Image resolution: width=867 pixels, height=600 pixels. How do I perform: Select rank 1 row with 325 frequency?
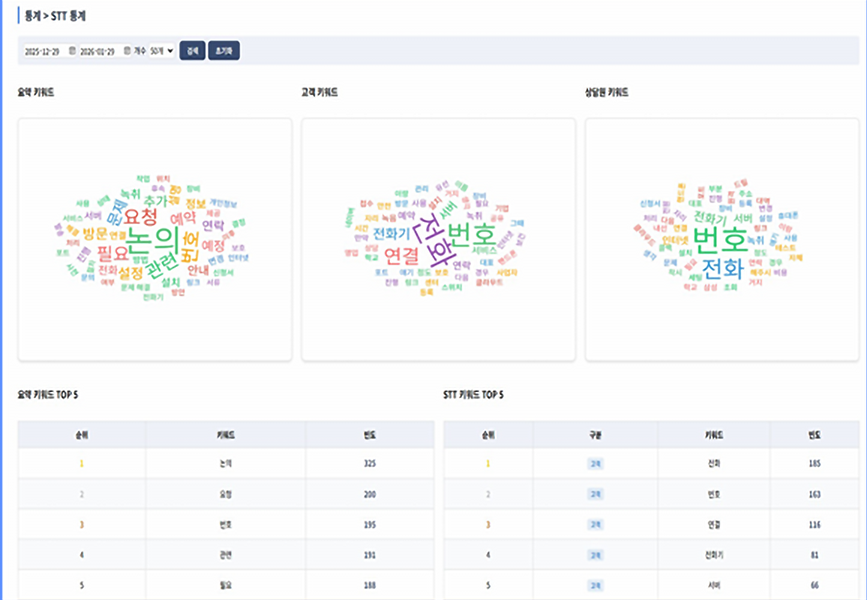click(226, 463)
